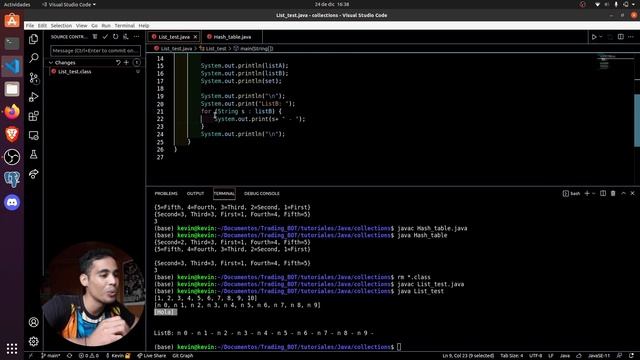Open the View menu
This screenshot has width=640, height=360.
tap(81, 25)
